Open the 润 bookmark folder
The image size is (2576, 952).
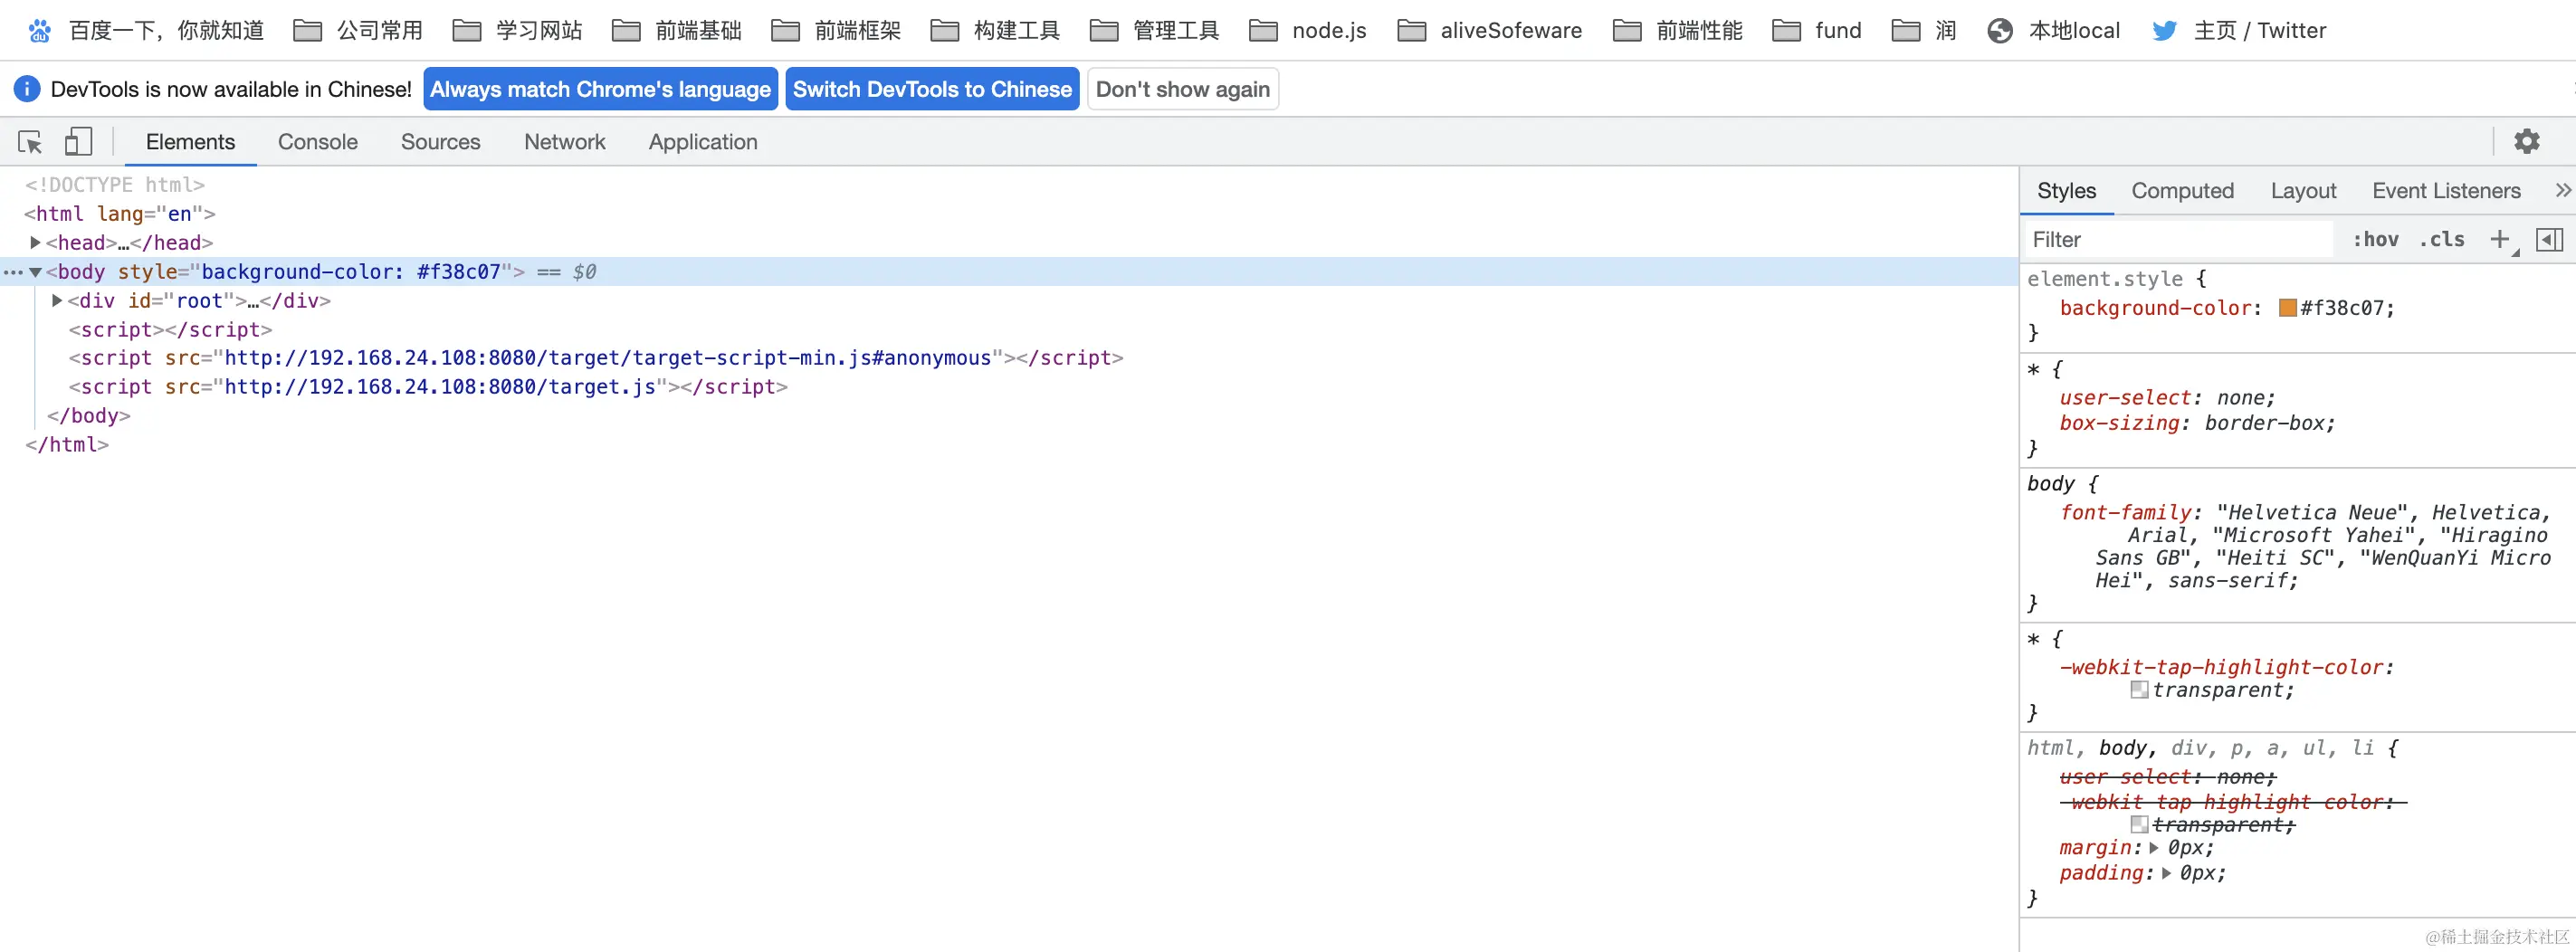pyautogui.click(x=1924, y=30)
